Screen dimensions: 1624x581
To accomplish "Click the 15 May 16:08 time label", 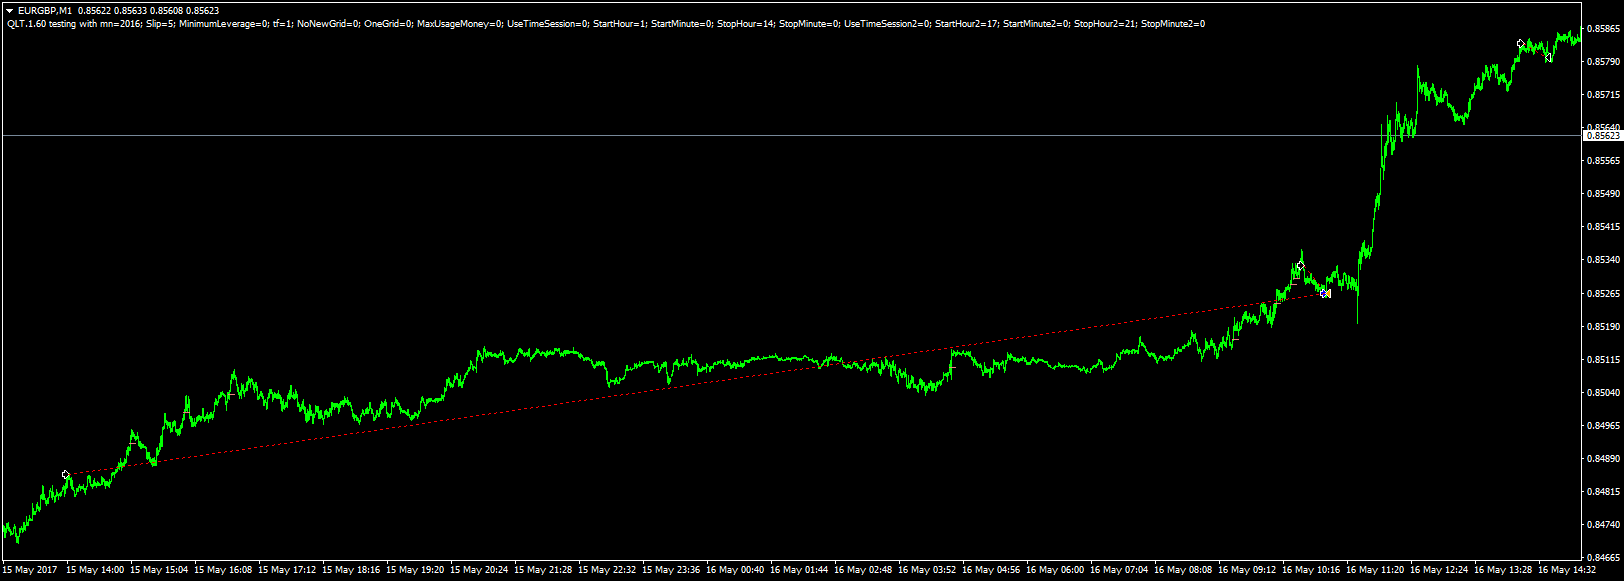I will point(223,570).
